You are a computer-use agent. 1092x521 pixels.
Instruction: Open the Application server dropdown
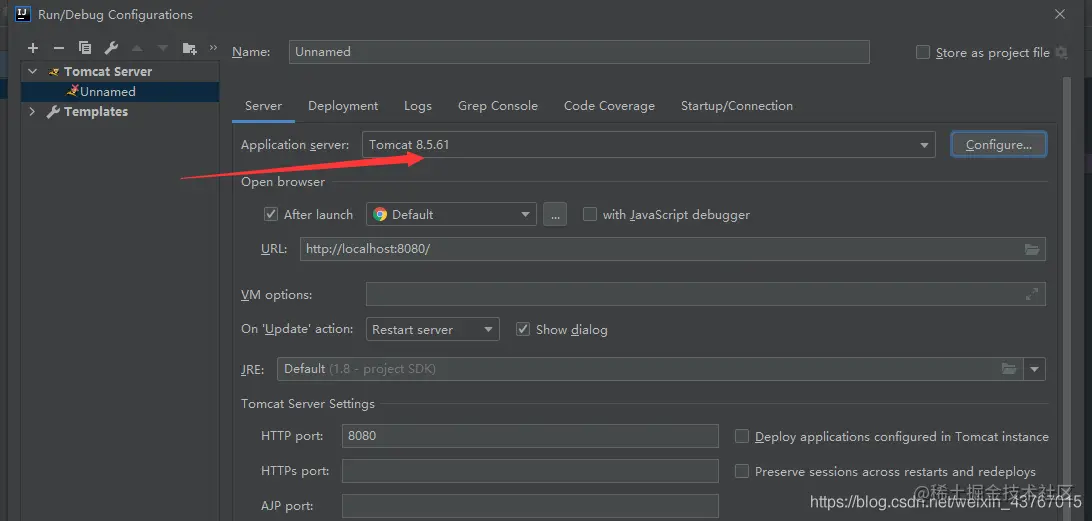(648, 145)
